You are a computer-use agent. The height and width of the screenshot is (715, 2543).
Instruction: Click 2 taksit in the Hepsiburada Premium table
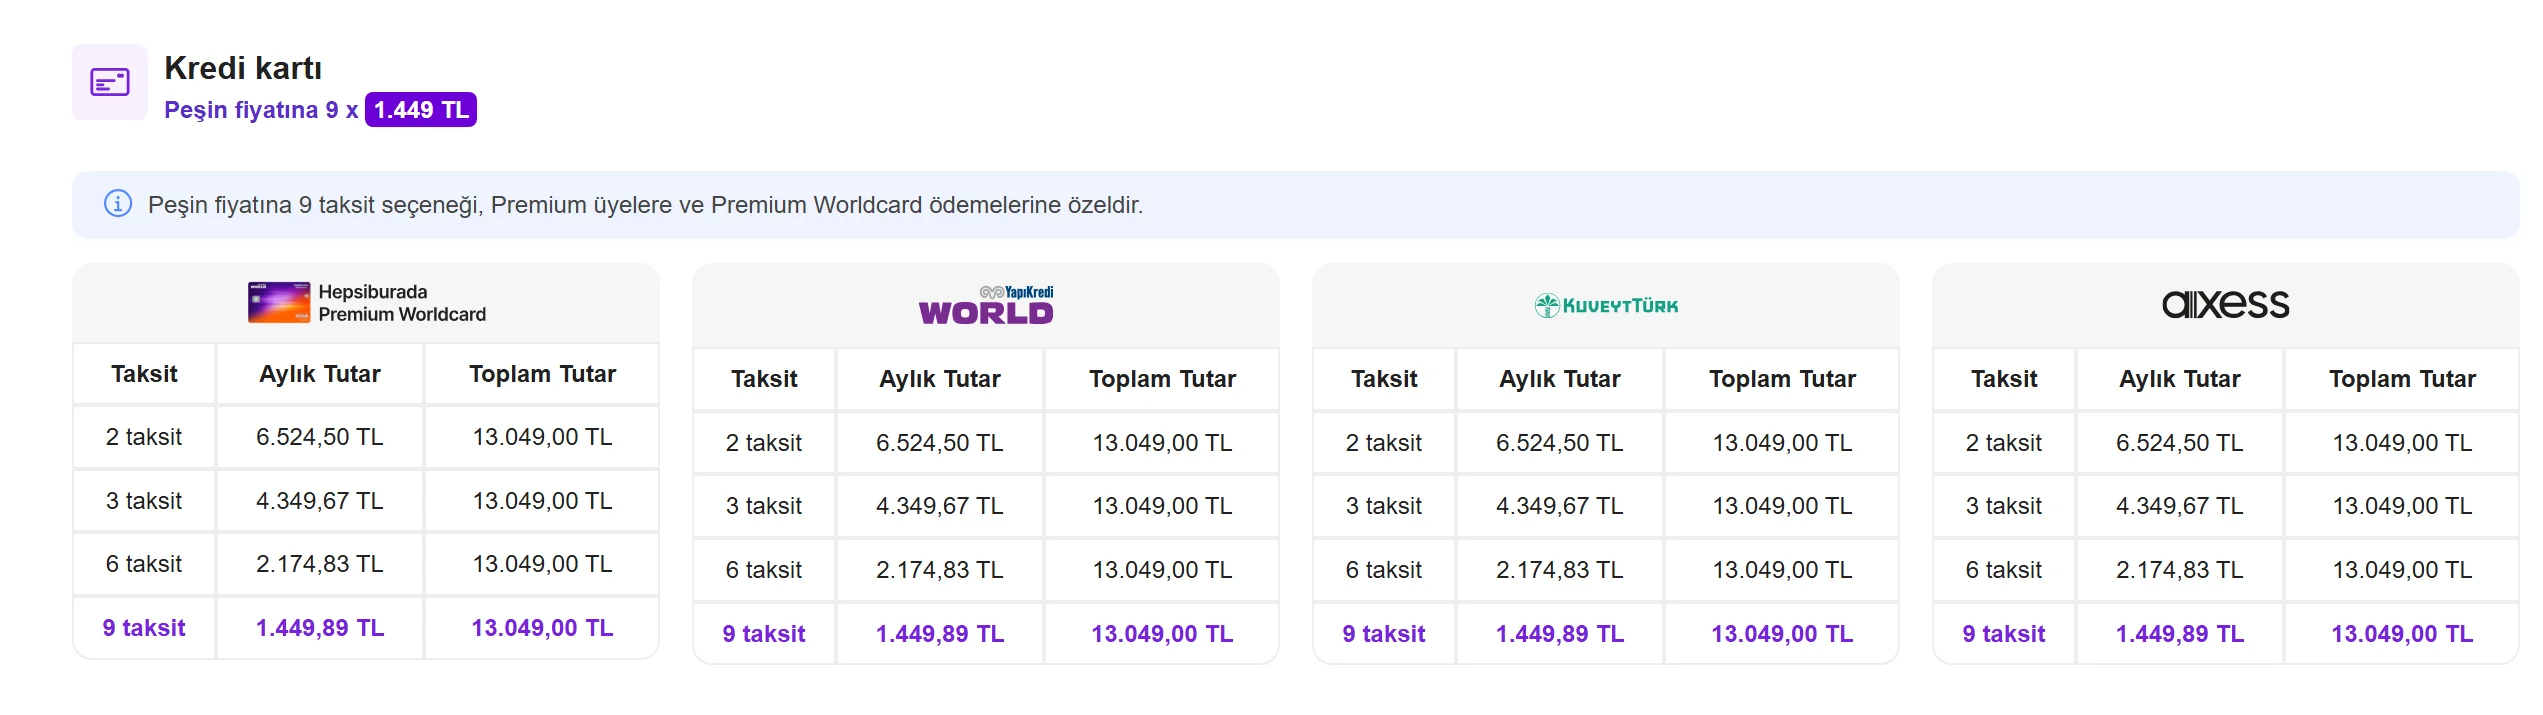(144, 437)
